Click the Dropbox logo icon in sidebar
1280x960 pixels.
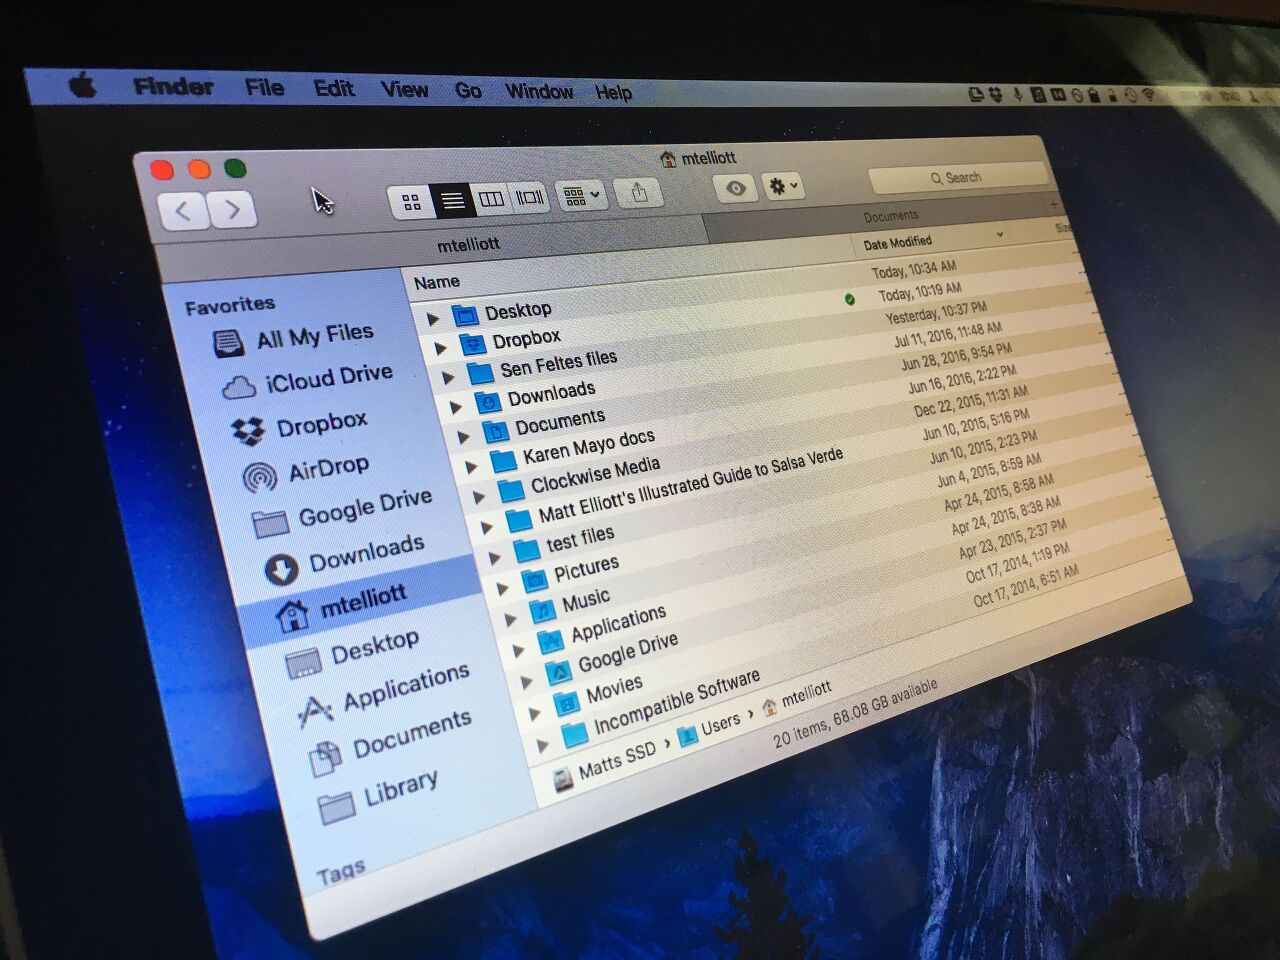(247, 432)
